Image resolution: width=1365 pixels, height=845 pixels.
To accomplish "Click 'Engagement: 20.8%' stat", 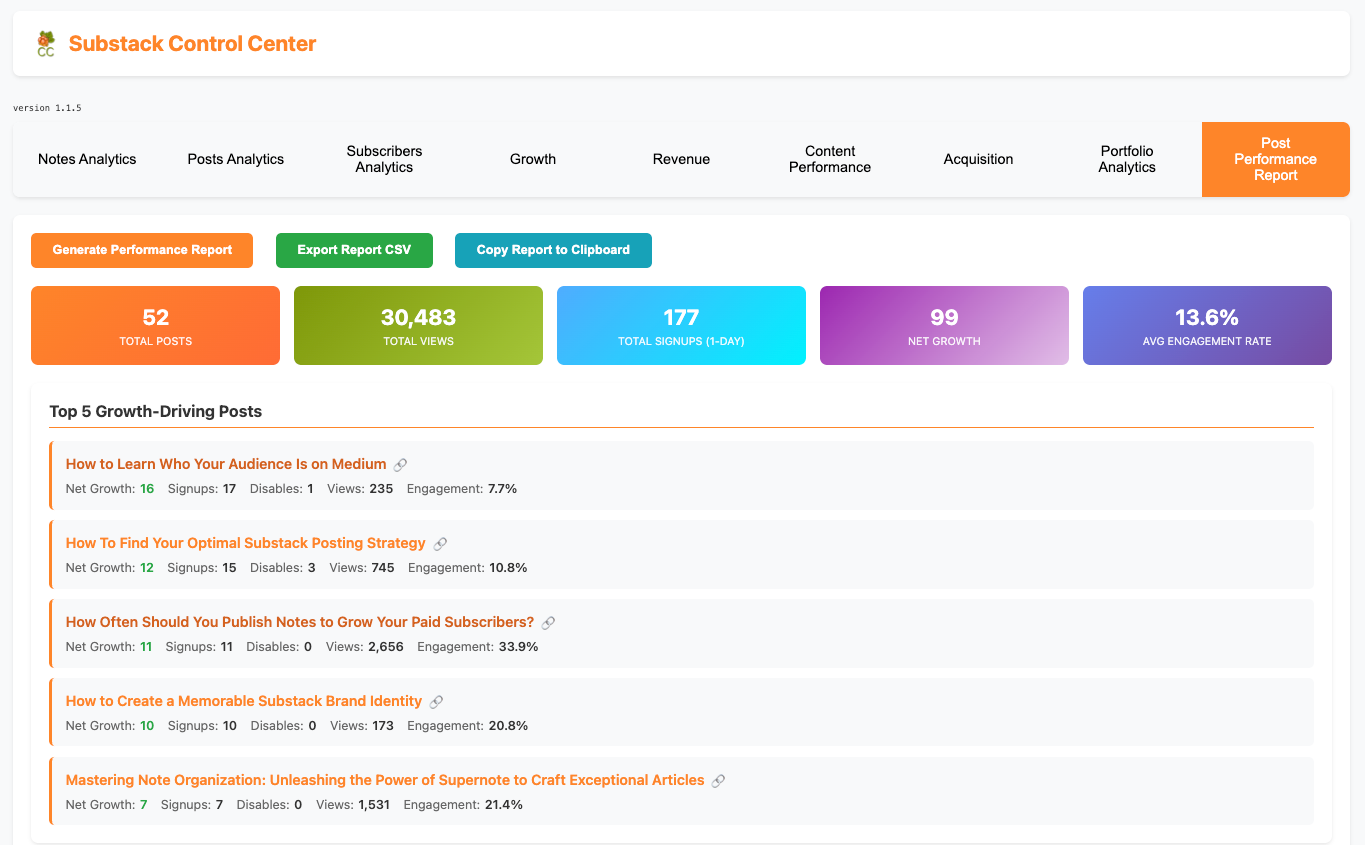I will point(467,726).
